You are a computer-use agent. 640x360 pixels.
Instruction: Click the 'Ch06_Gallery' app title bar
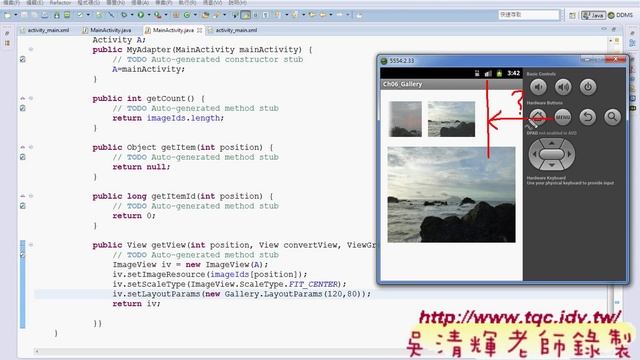pyautogui.click(x=451, y=84)
